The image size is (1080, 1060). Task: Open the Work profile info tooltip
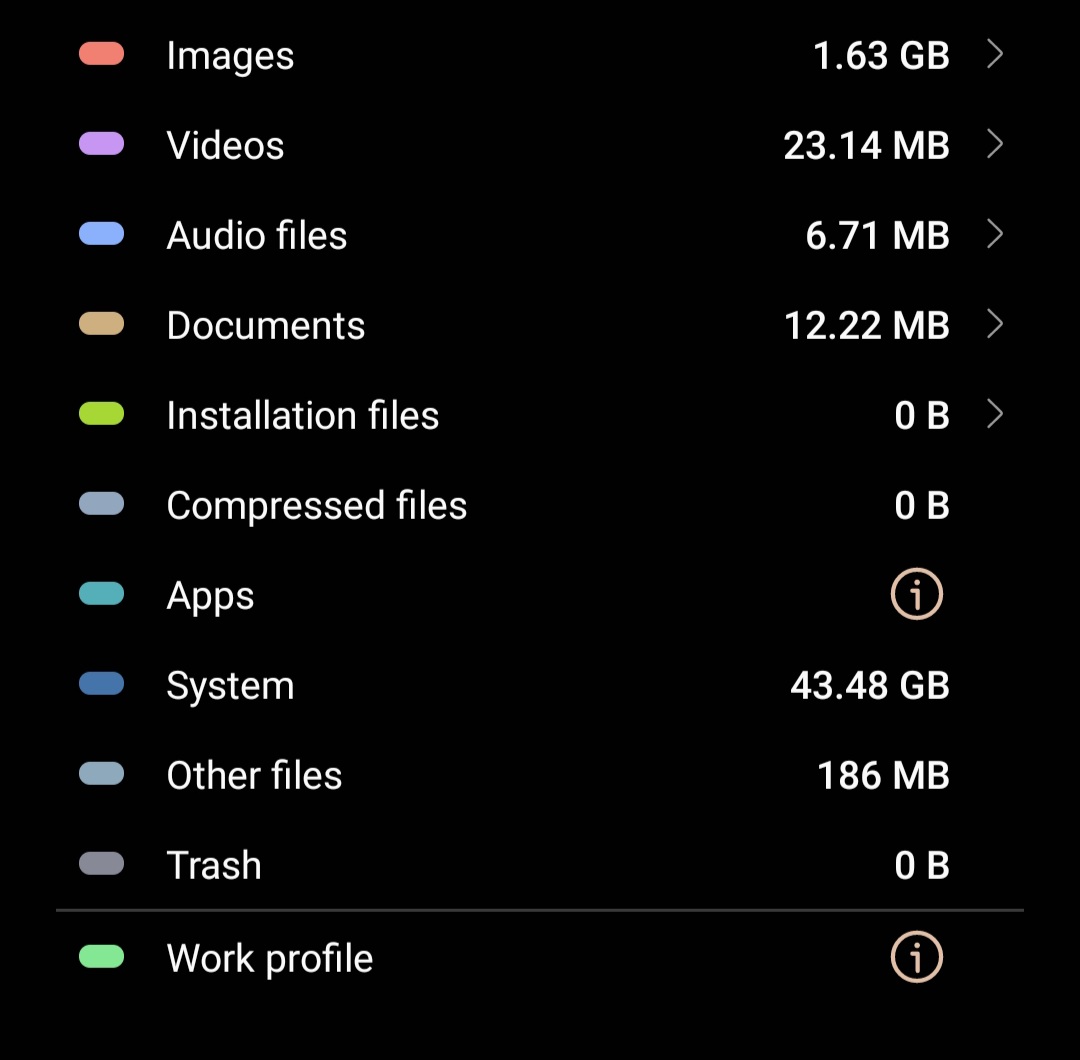pos(916,956)
